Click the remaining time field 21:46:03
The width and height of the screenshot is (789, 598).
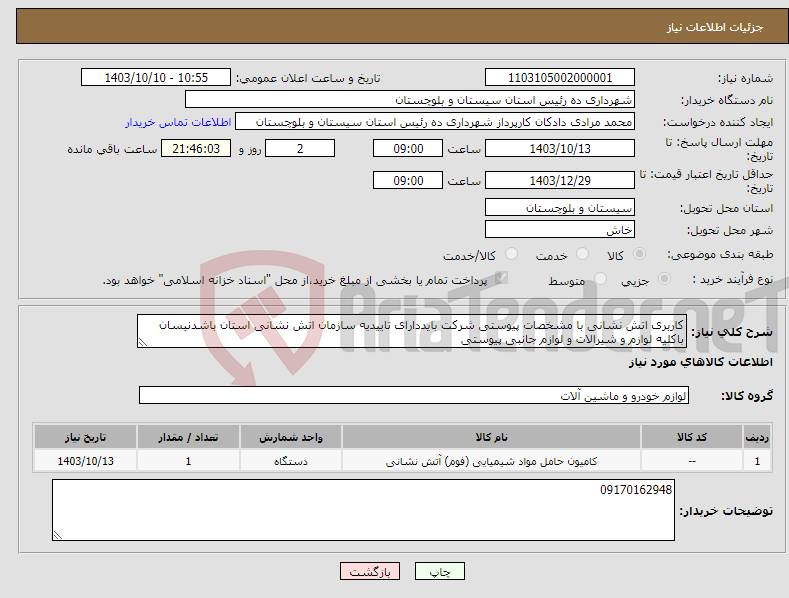(x=196, y=148)
